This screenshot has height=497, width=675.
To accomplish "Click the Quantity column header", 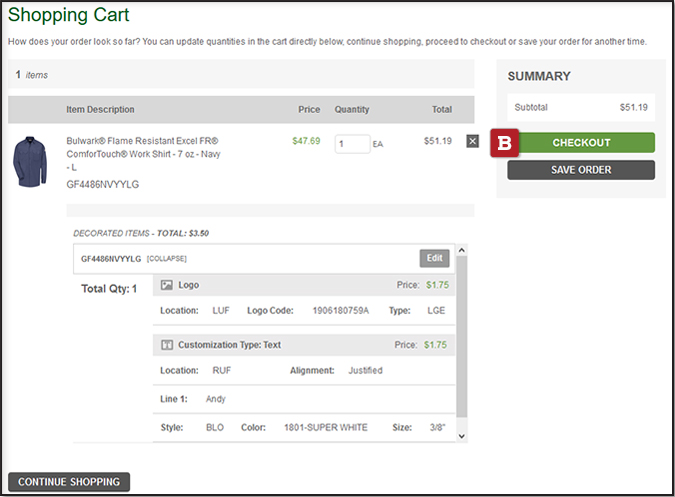I will pyautogui.click(x=352, y=109).
